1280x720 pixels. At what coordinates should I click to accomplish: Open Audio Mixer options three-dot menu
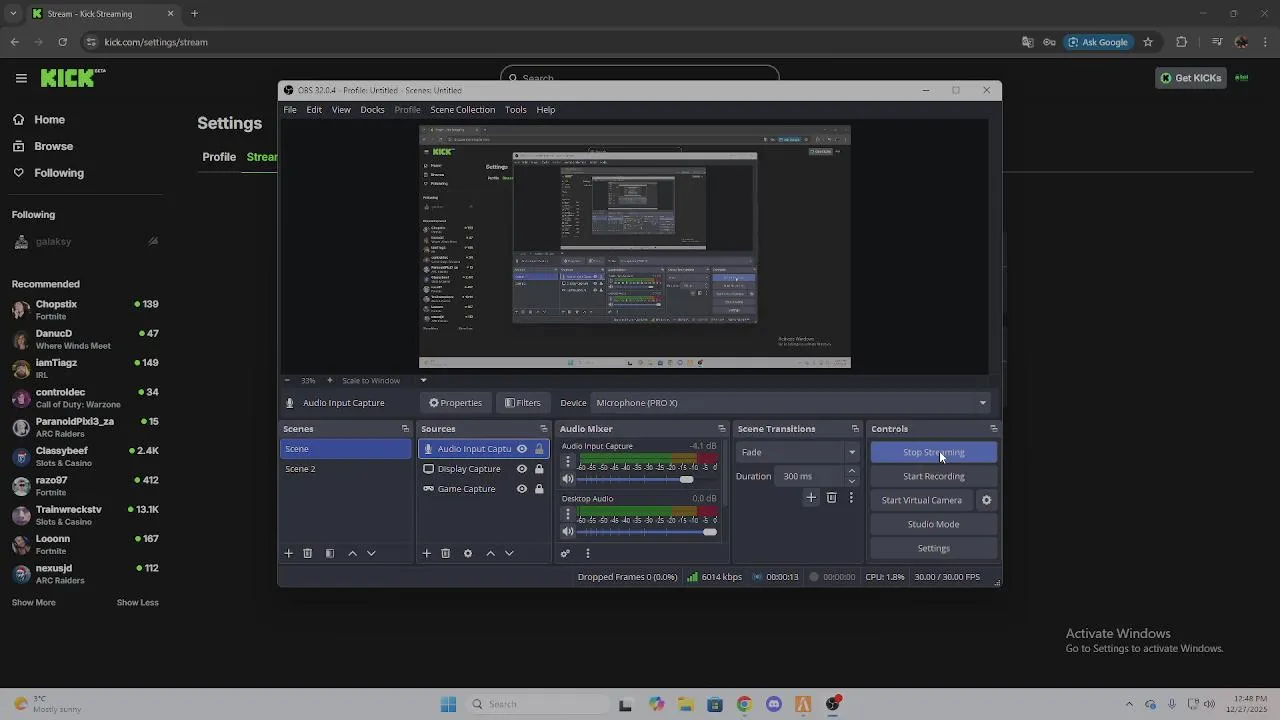point(588,553)
